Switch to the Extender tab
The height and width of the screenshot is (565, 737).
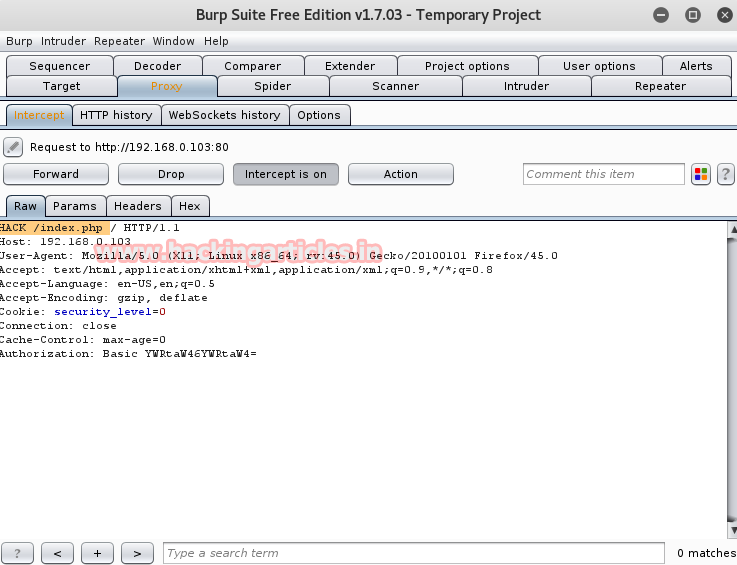coord(350,66)
